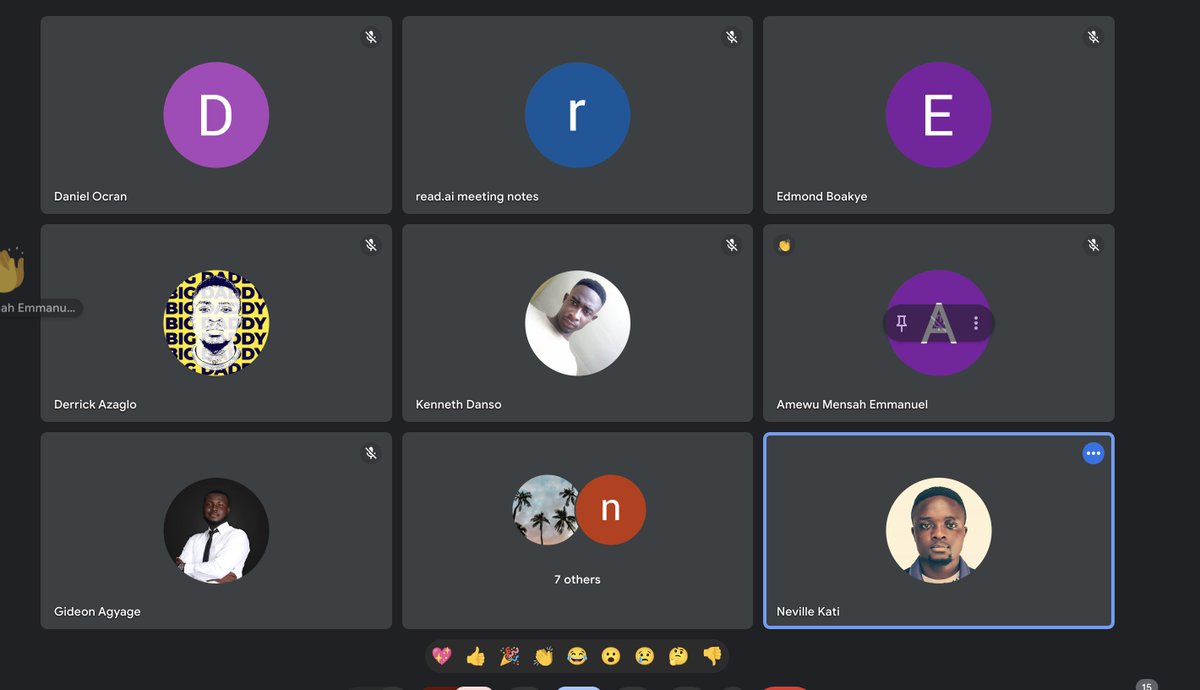Click the muted mic icon on Derrick Azaglo's tile
This screenshot has height=690, width=1200.
tap(371, 245)
